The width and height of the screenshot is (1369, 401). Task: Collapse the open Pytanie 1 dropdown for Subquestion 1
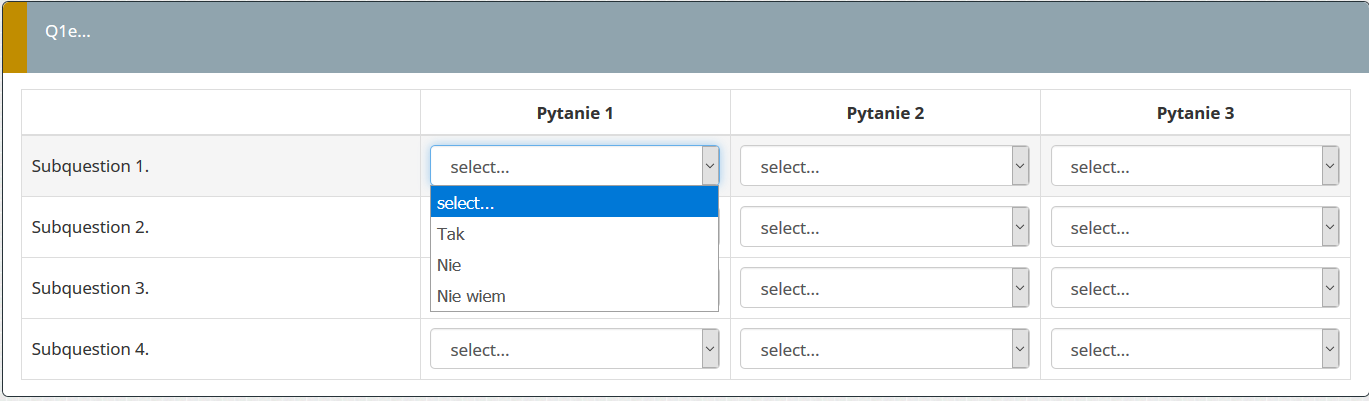574,166
